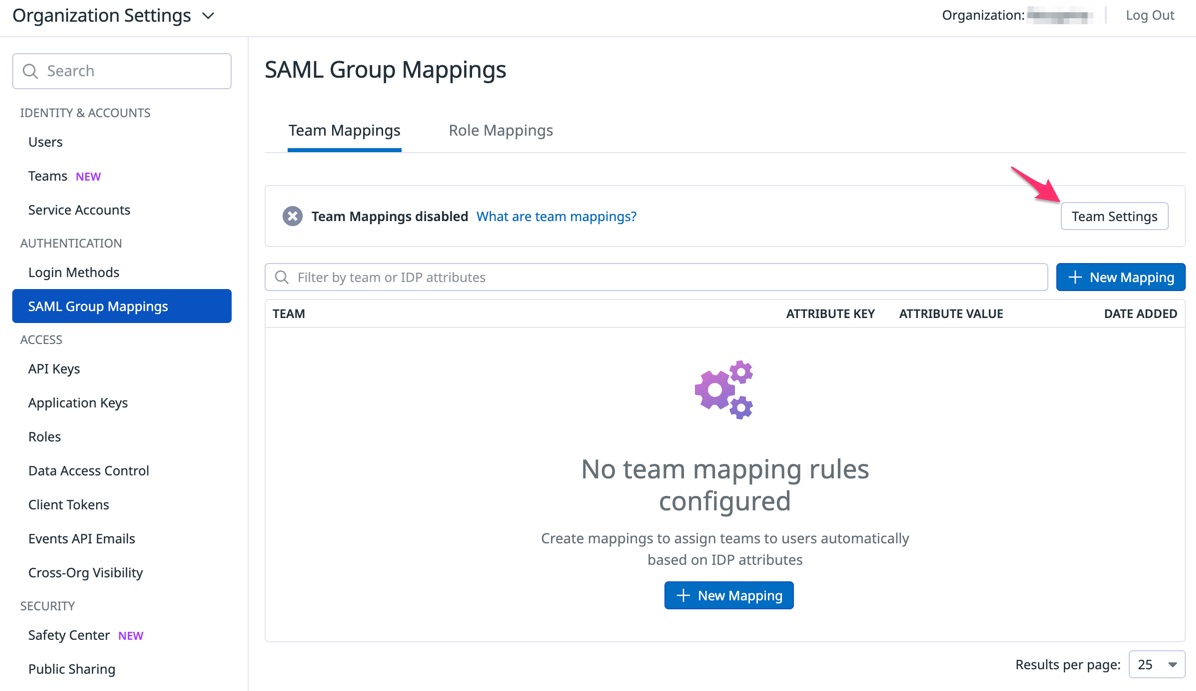Switch to the Team Mappings tab

click(x=344, y=130)
